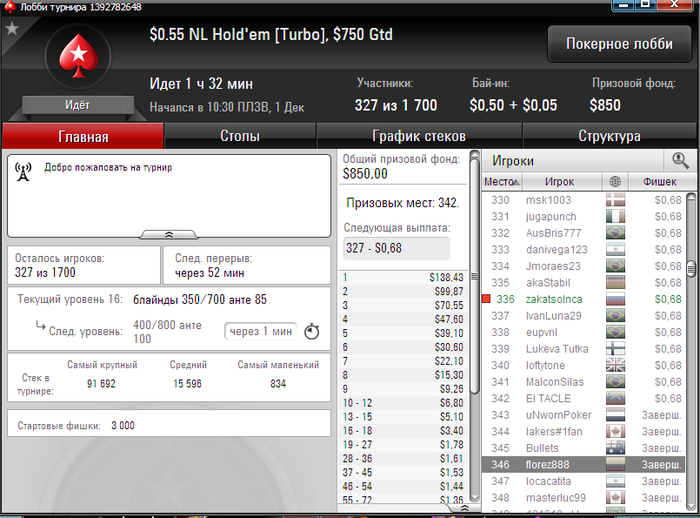This screenshot has height=518, width=700.
Task: Click the players list scrollbar thumb
Action: [692, 269]
